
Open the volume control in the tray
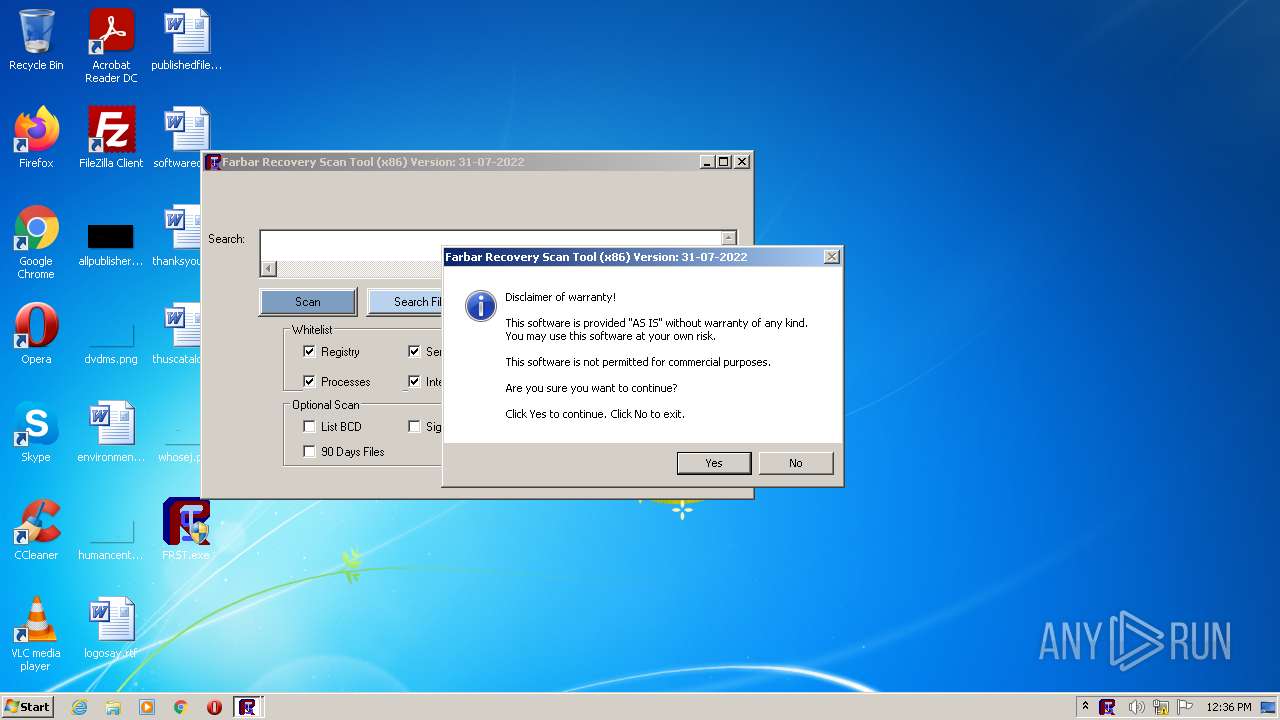coord(1136,707)
